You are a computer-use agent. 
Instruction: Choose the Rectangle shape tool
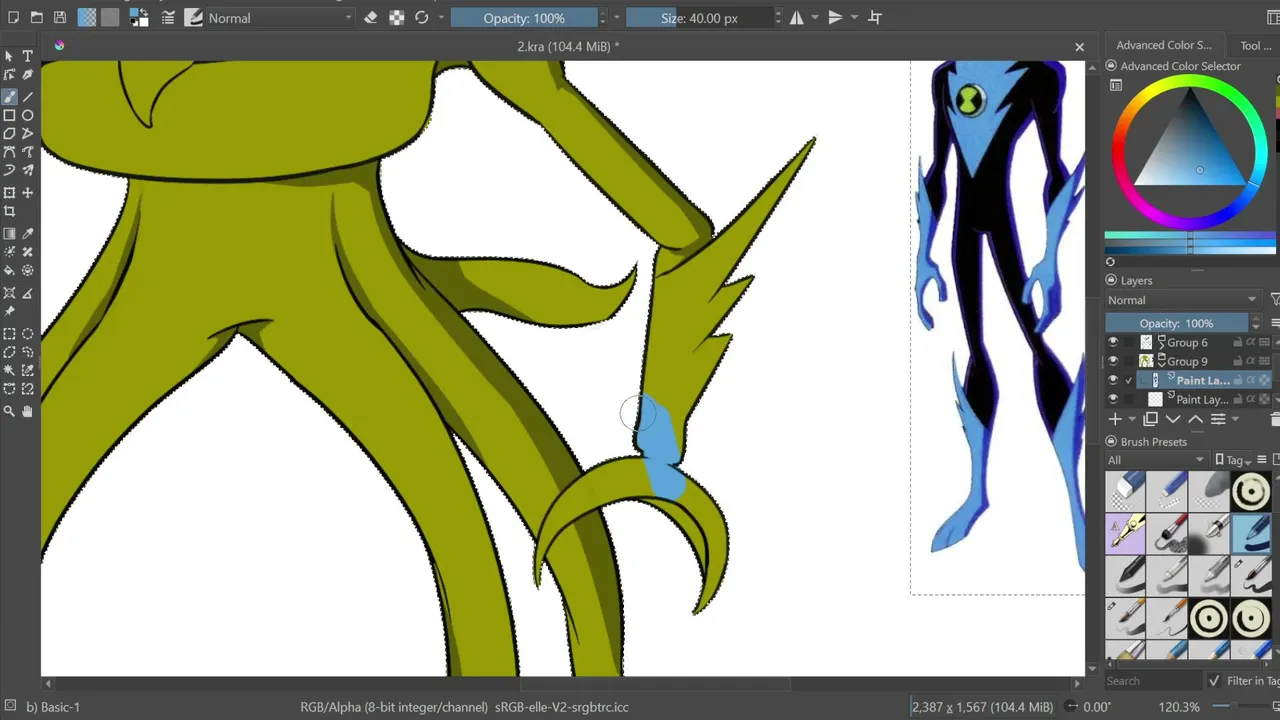coord(10,116)
